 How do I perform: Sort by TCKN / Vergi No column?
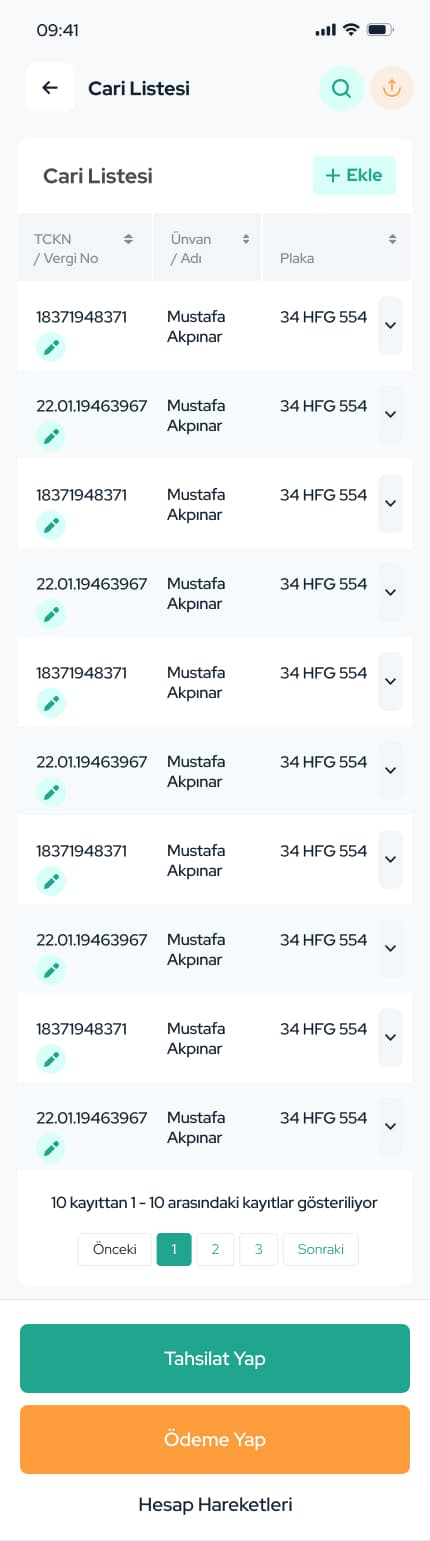coord(128,239)
